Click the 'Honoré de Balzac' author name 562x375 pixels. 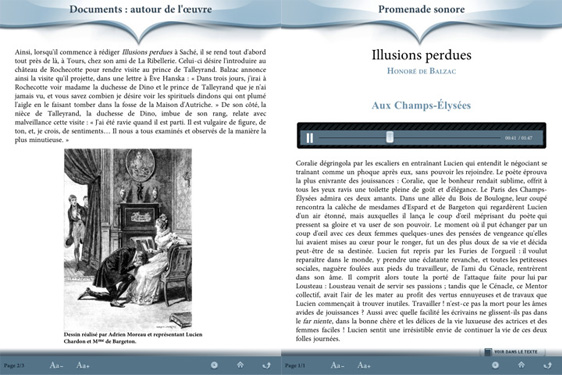[422, 71]
